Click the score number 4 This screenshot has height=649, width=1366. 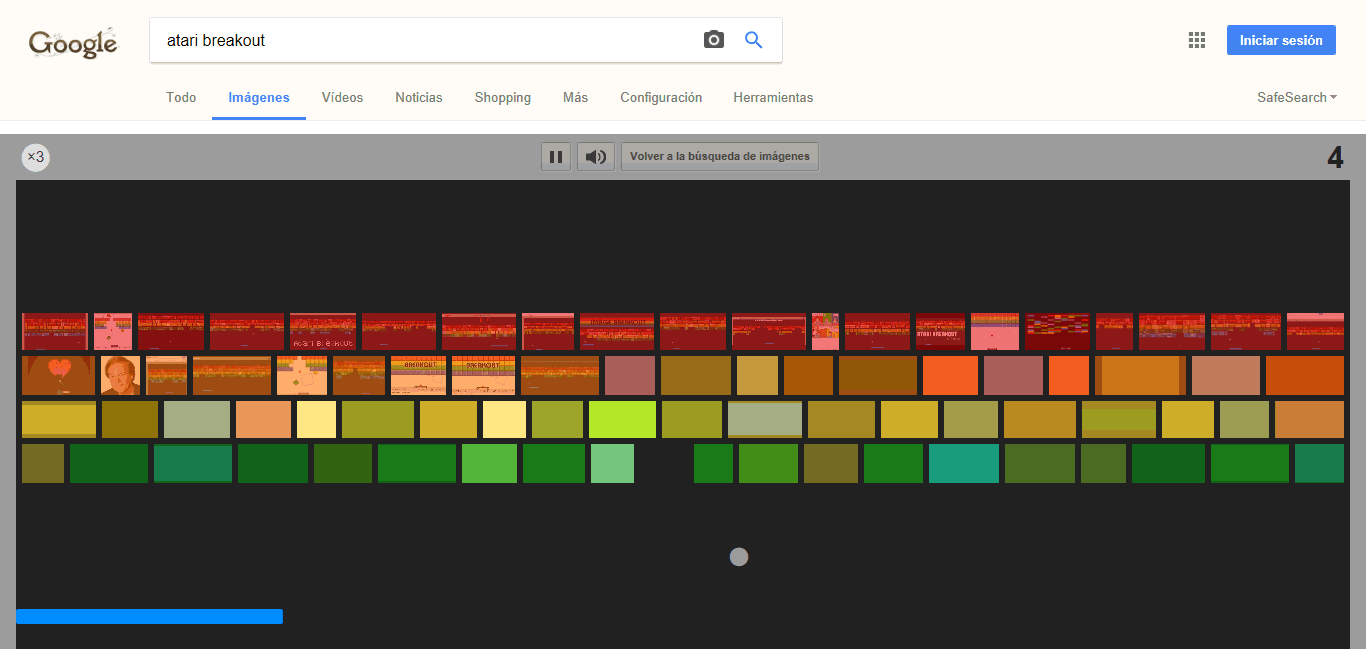pyautogui.click(x=1335, y=158)
